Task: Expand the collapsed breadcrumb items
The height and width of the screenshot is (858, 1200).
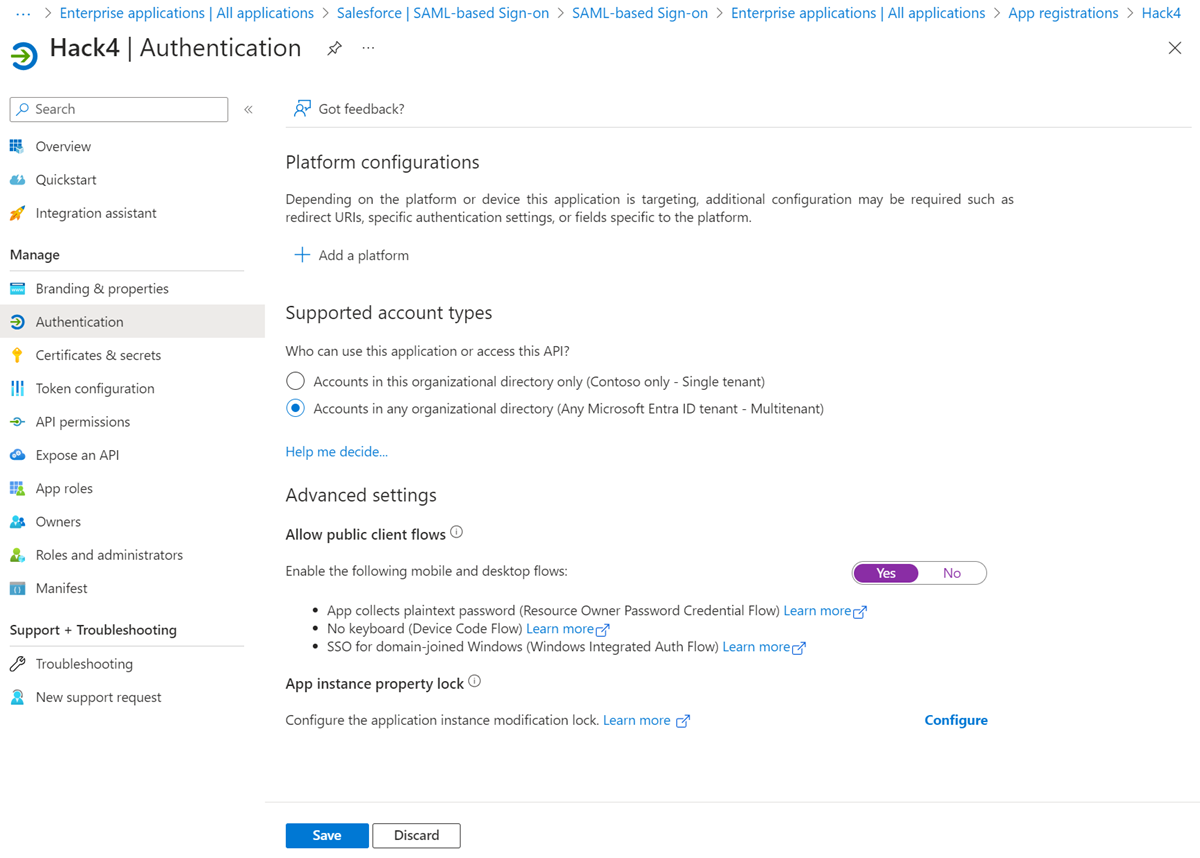Action: [22, 13]
